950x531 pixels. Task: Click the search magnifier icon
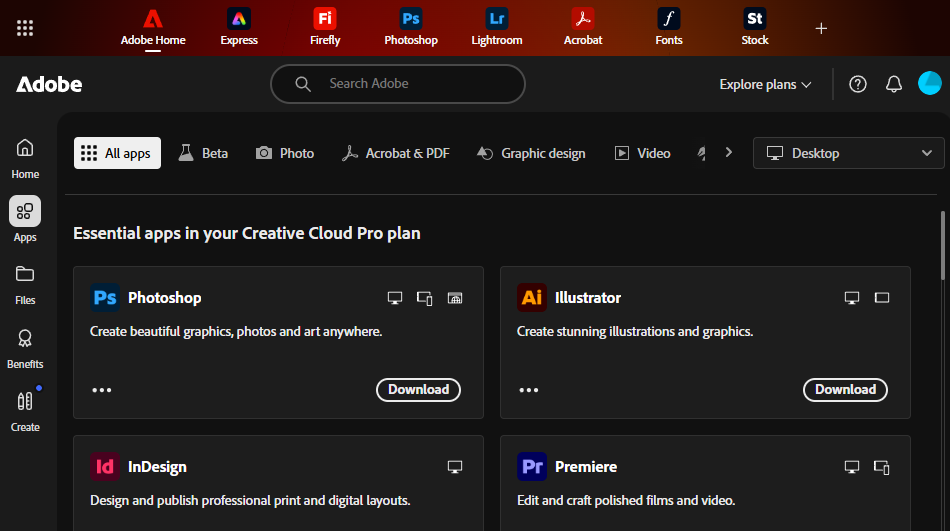303,84
